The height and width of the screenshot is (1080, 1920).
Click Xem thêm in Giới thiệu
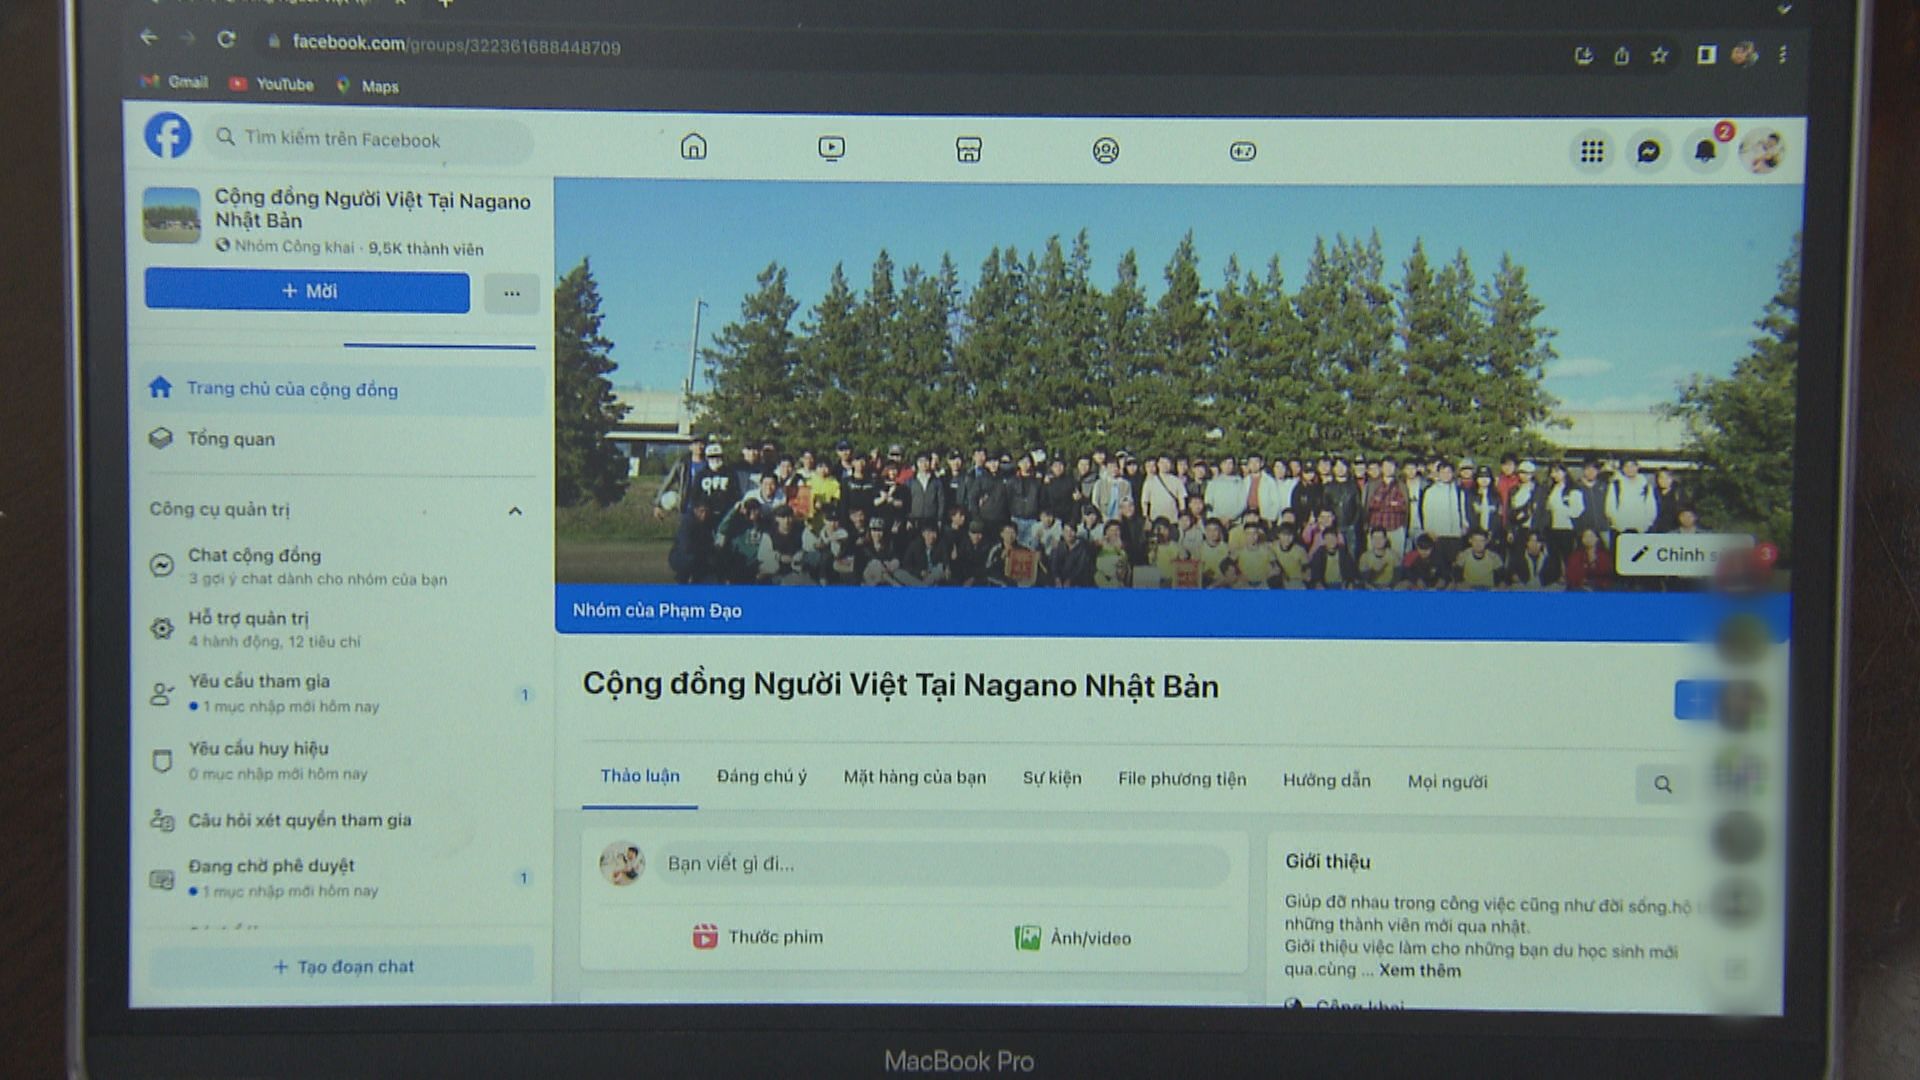coord(1420,970)
